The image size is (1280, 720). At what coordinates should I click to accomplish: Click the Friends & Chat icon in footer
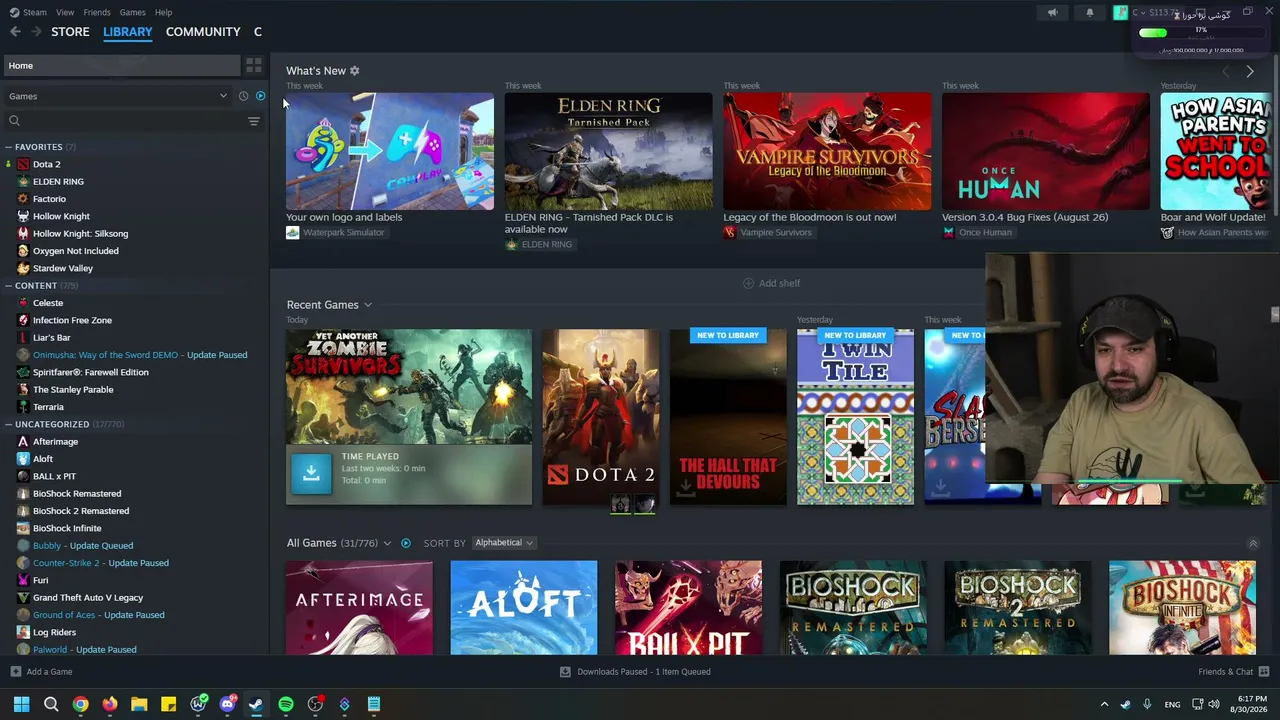(x=1264, y=672)
